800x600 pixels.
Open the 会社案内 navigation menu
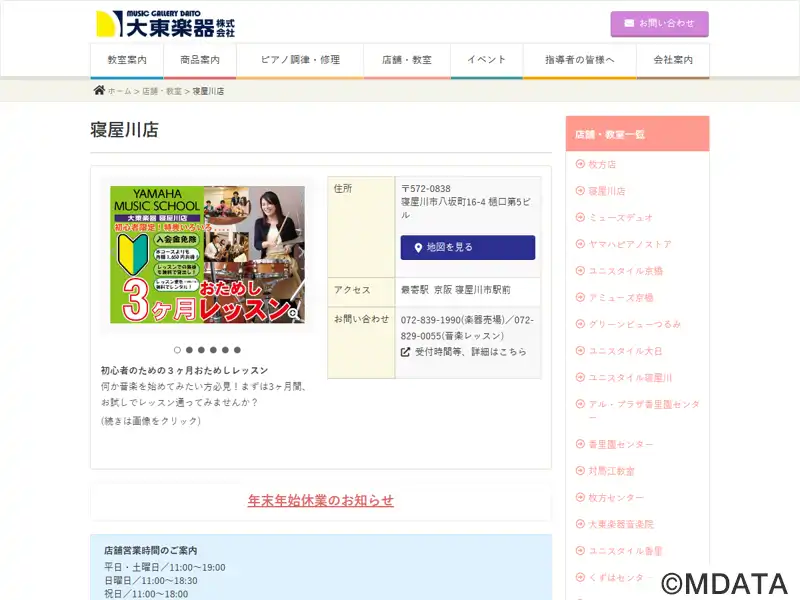click(673, 60)
